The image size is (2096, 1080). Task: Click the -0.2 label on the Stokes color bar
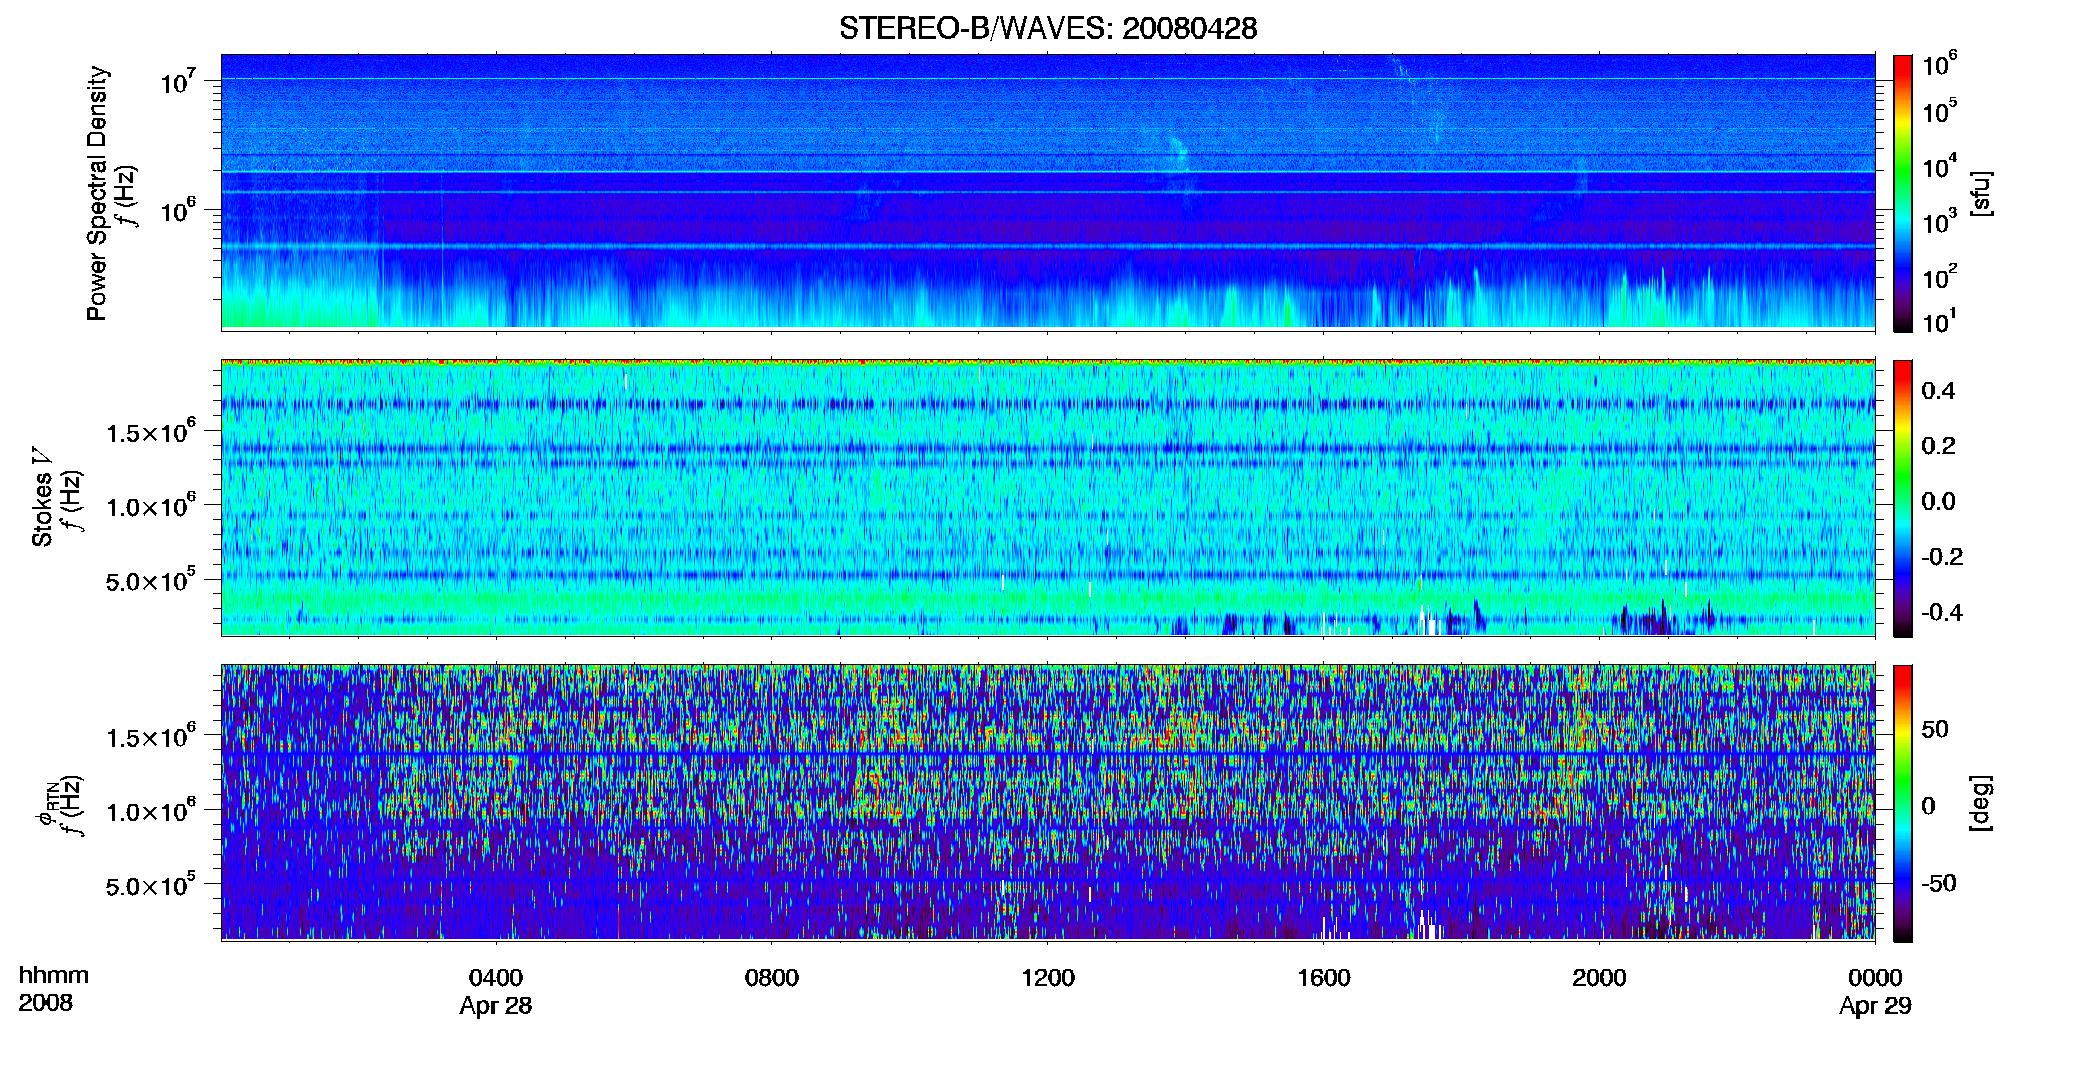click(1941, 557)
